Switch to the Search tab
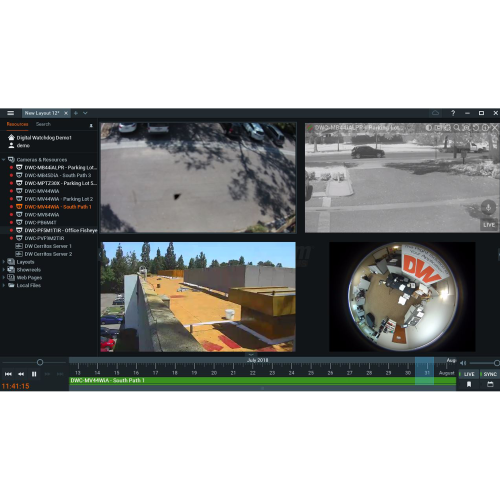Image resolution: width=500 pixels, height=500 pixels. (43, 124)
